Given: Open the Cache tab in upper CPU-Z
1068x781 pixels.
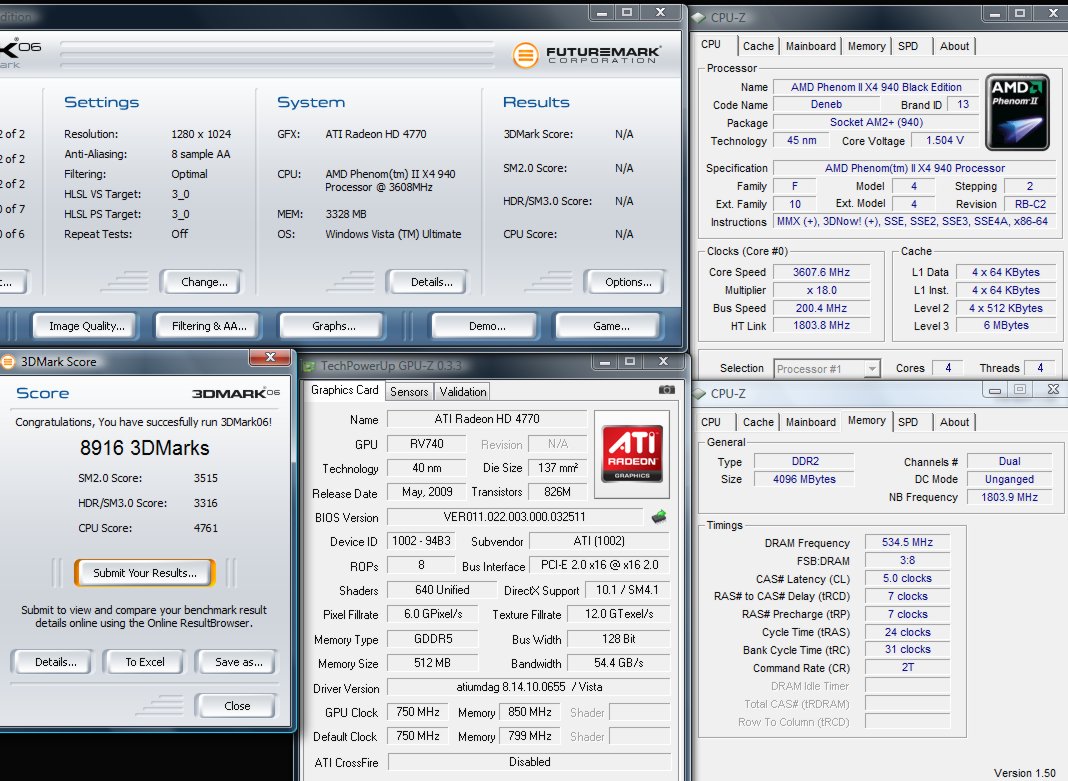Looking at the screenshot, I should [758, 46].
